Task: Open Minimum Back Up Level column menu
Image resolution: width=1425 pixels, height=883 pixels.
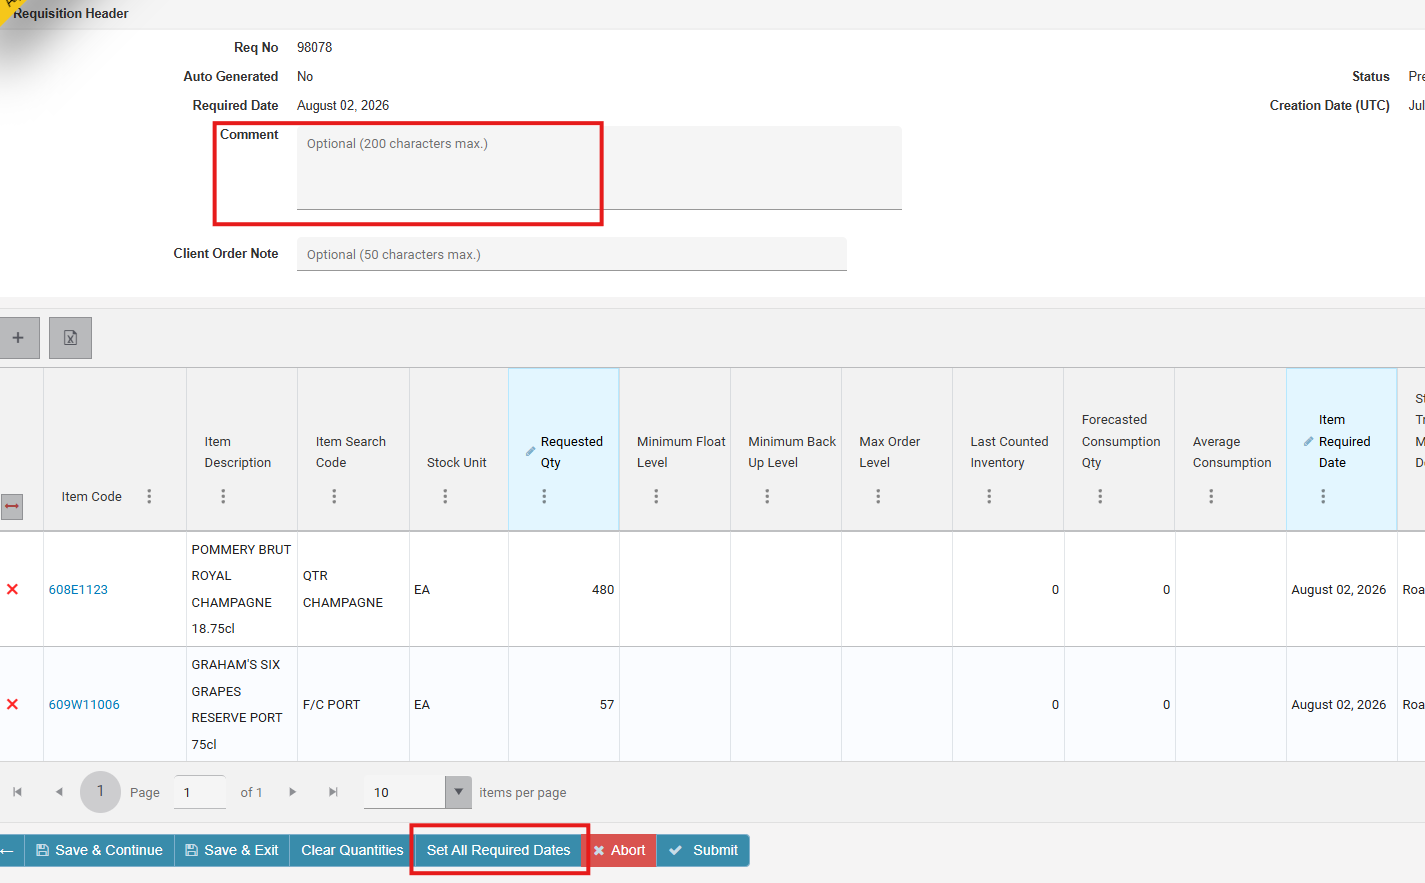Action: click(x=767, y=496)
